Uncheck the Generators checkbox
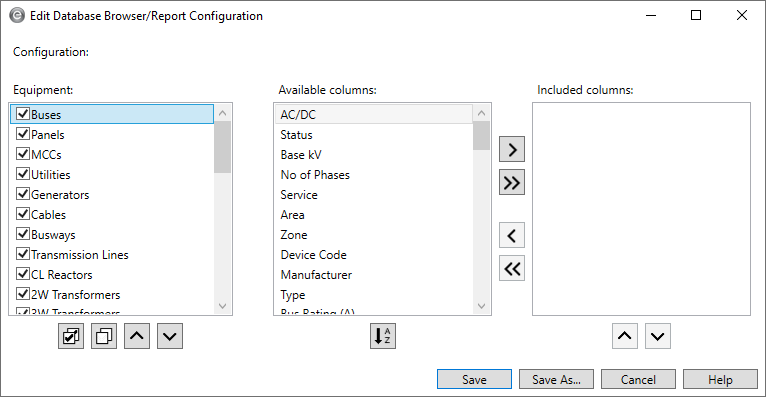Image resolution: width=766 pixels, height=397 pixels. click(x=23, y=194)
